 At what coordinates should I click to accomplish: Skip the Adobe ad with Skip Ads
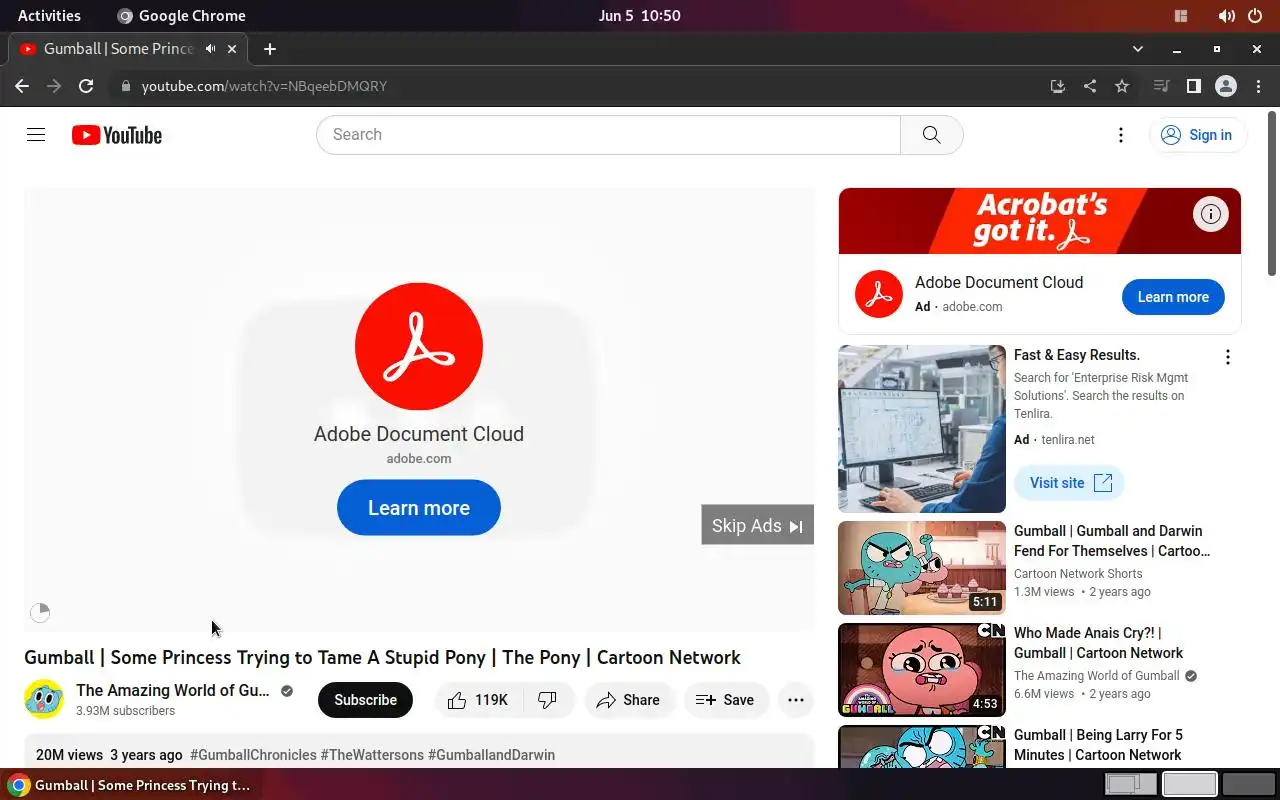click(x=757, y=525)
